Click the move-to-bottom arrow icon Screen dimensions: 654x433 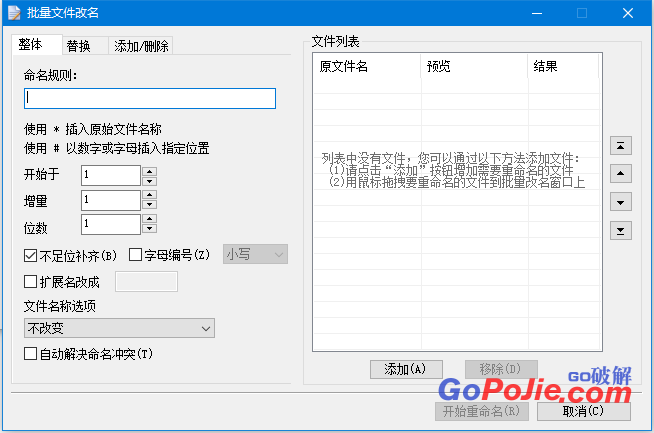(621, 231)
